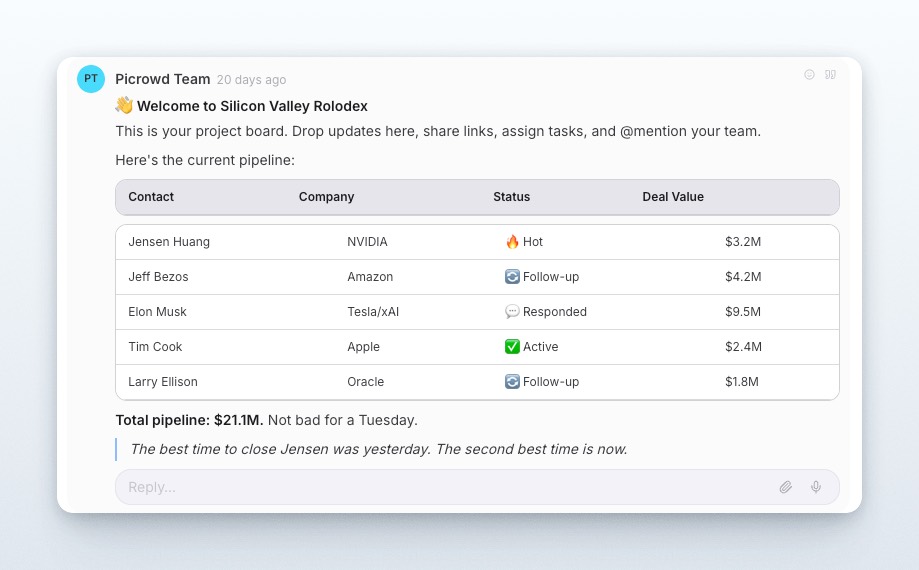This screenshot has height=570, width=919.
Task: Click the 'Welcome to Silicon Valley Rolodex' heading
Action: (253, 106)
